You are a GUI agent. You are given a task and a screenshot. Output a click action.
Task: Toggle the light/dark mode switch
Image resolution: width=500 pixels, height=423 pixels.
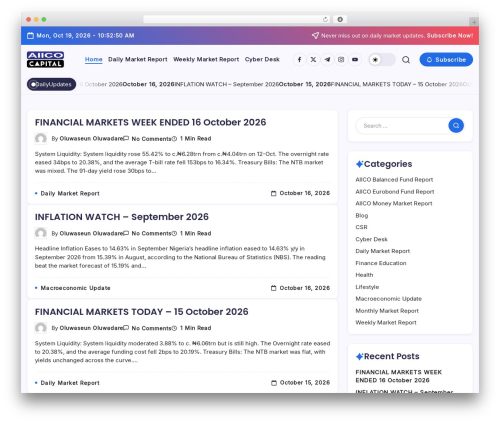point(382,60)
